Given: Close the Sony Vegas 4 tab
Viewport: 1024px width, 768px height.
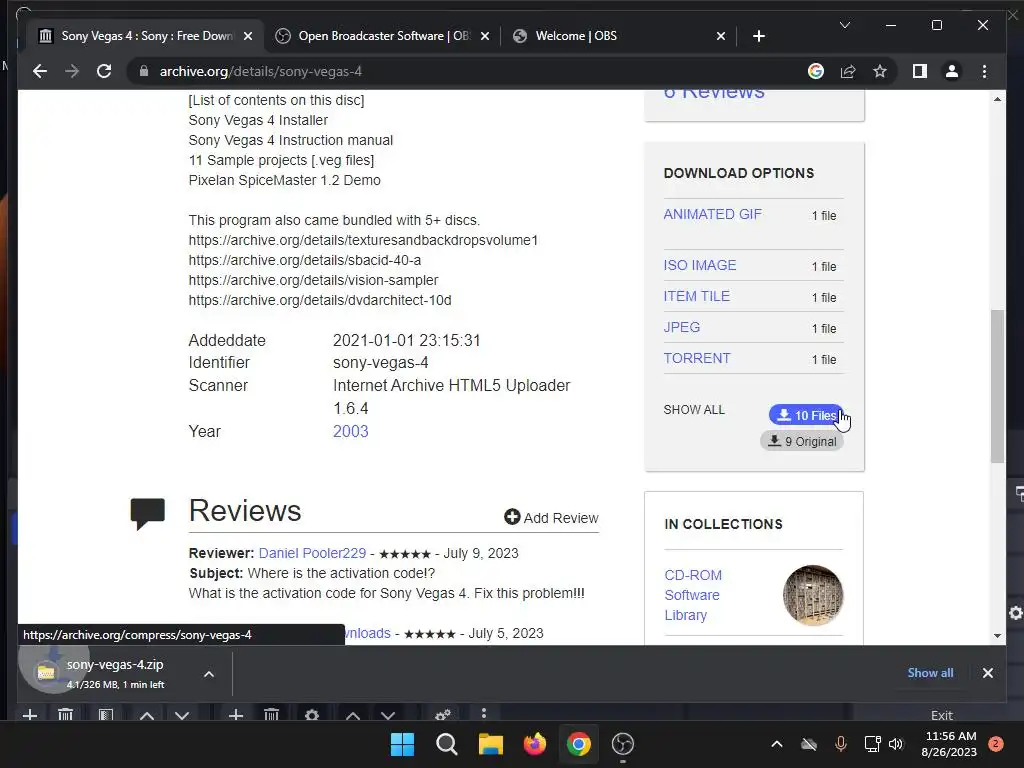Looking at the screenshot, I should 248,36.
